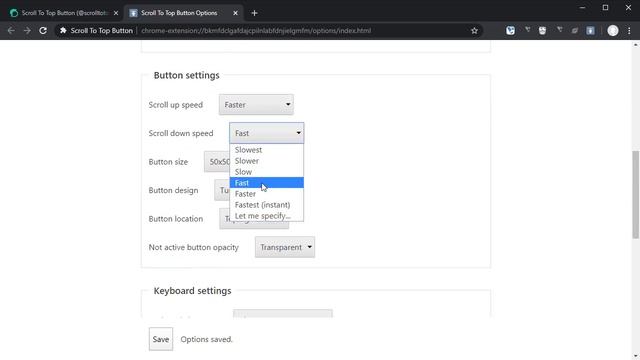The image size is (640, 360).
Task: Open the Not active button opacity dropdown
Action: point(285,247)
